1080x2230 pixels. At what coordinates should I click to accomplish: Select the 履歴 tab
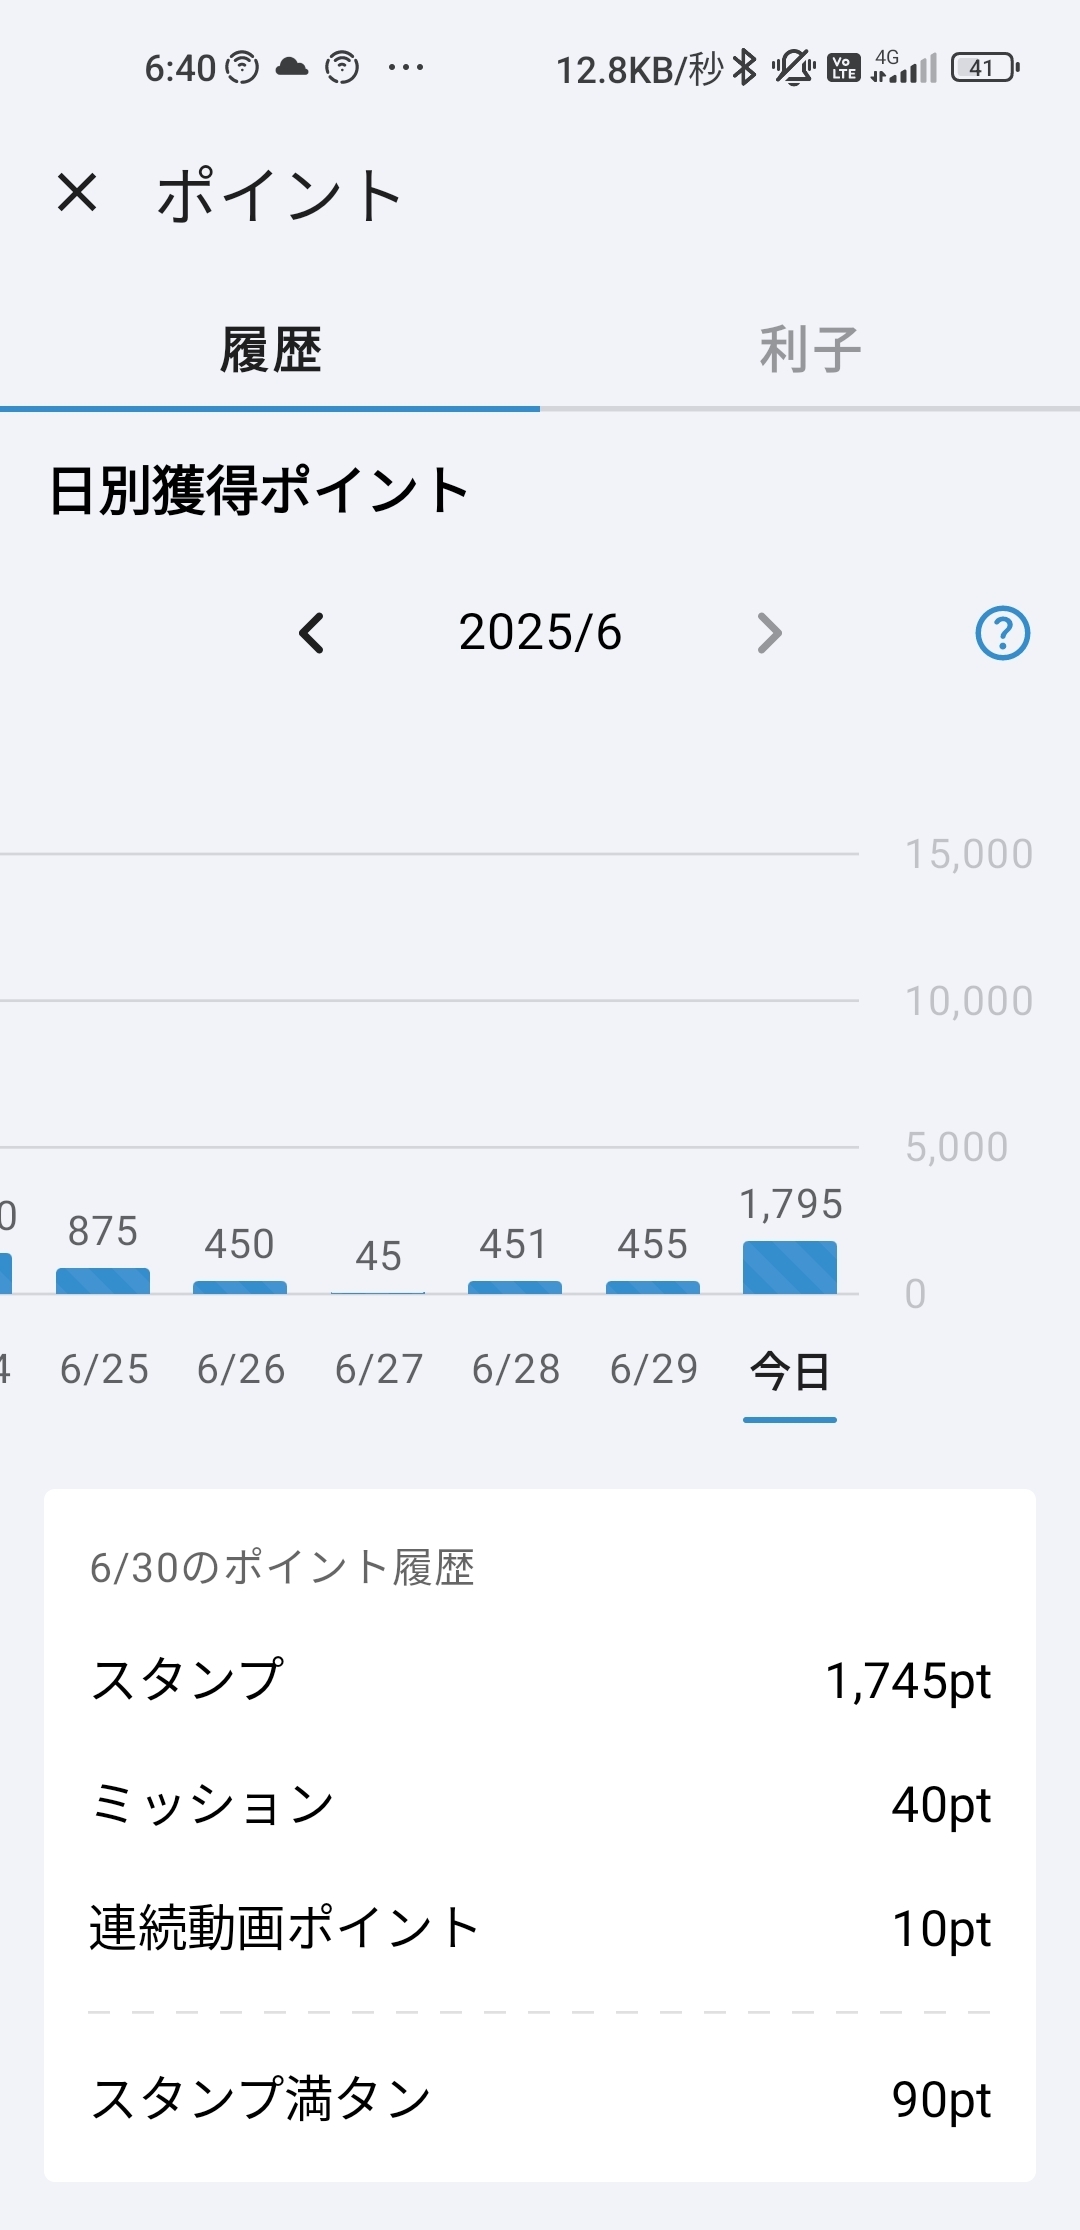(x=270, y=350)
